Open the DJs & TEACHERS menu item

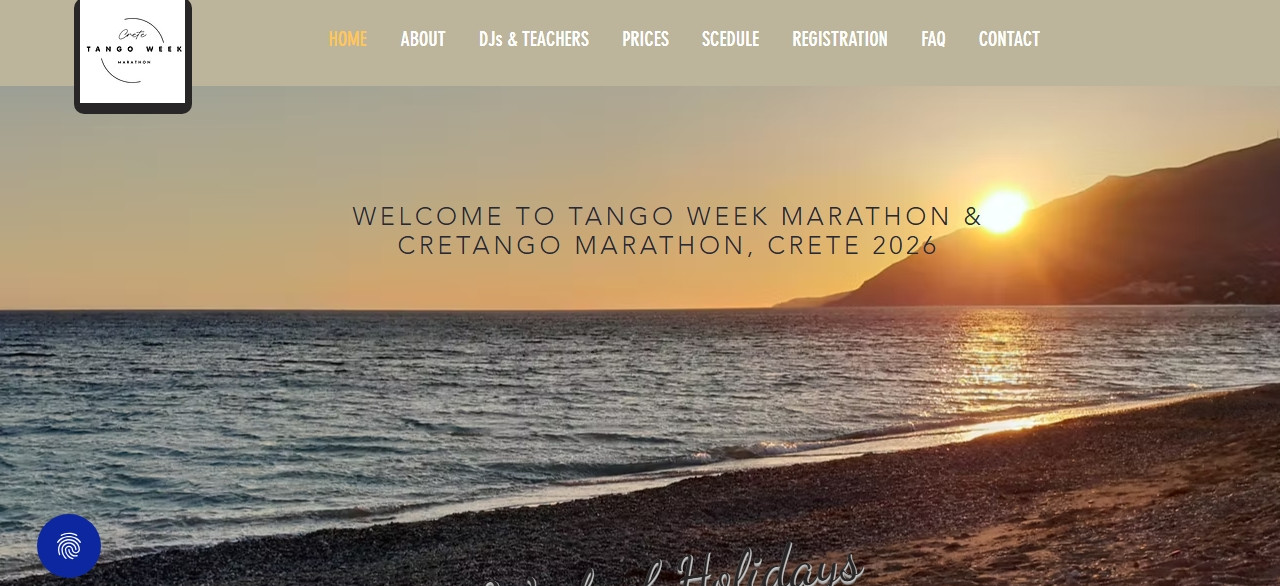[x=534, y=39]
